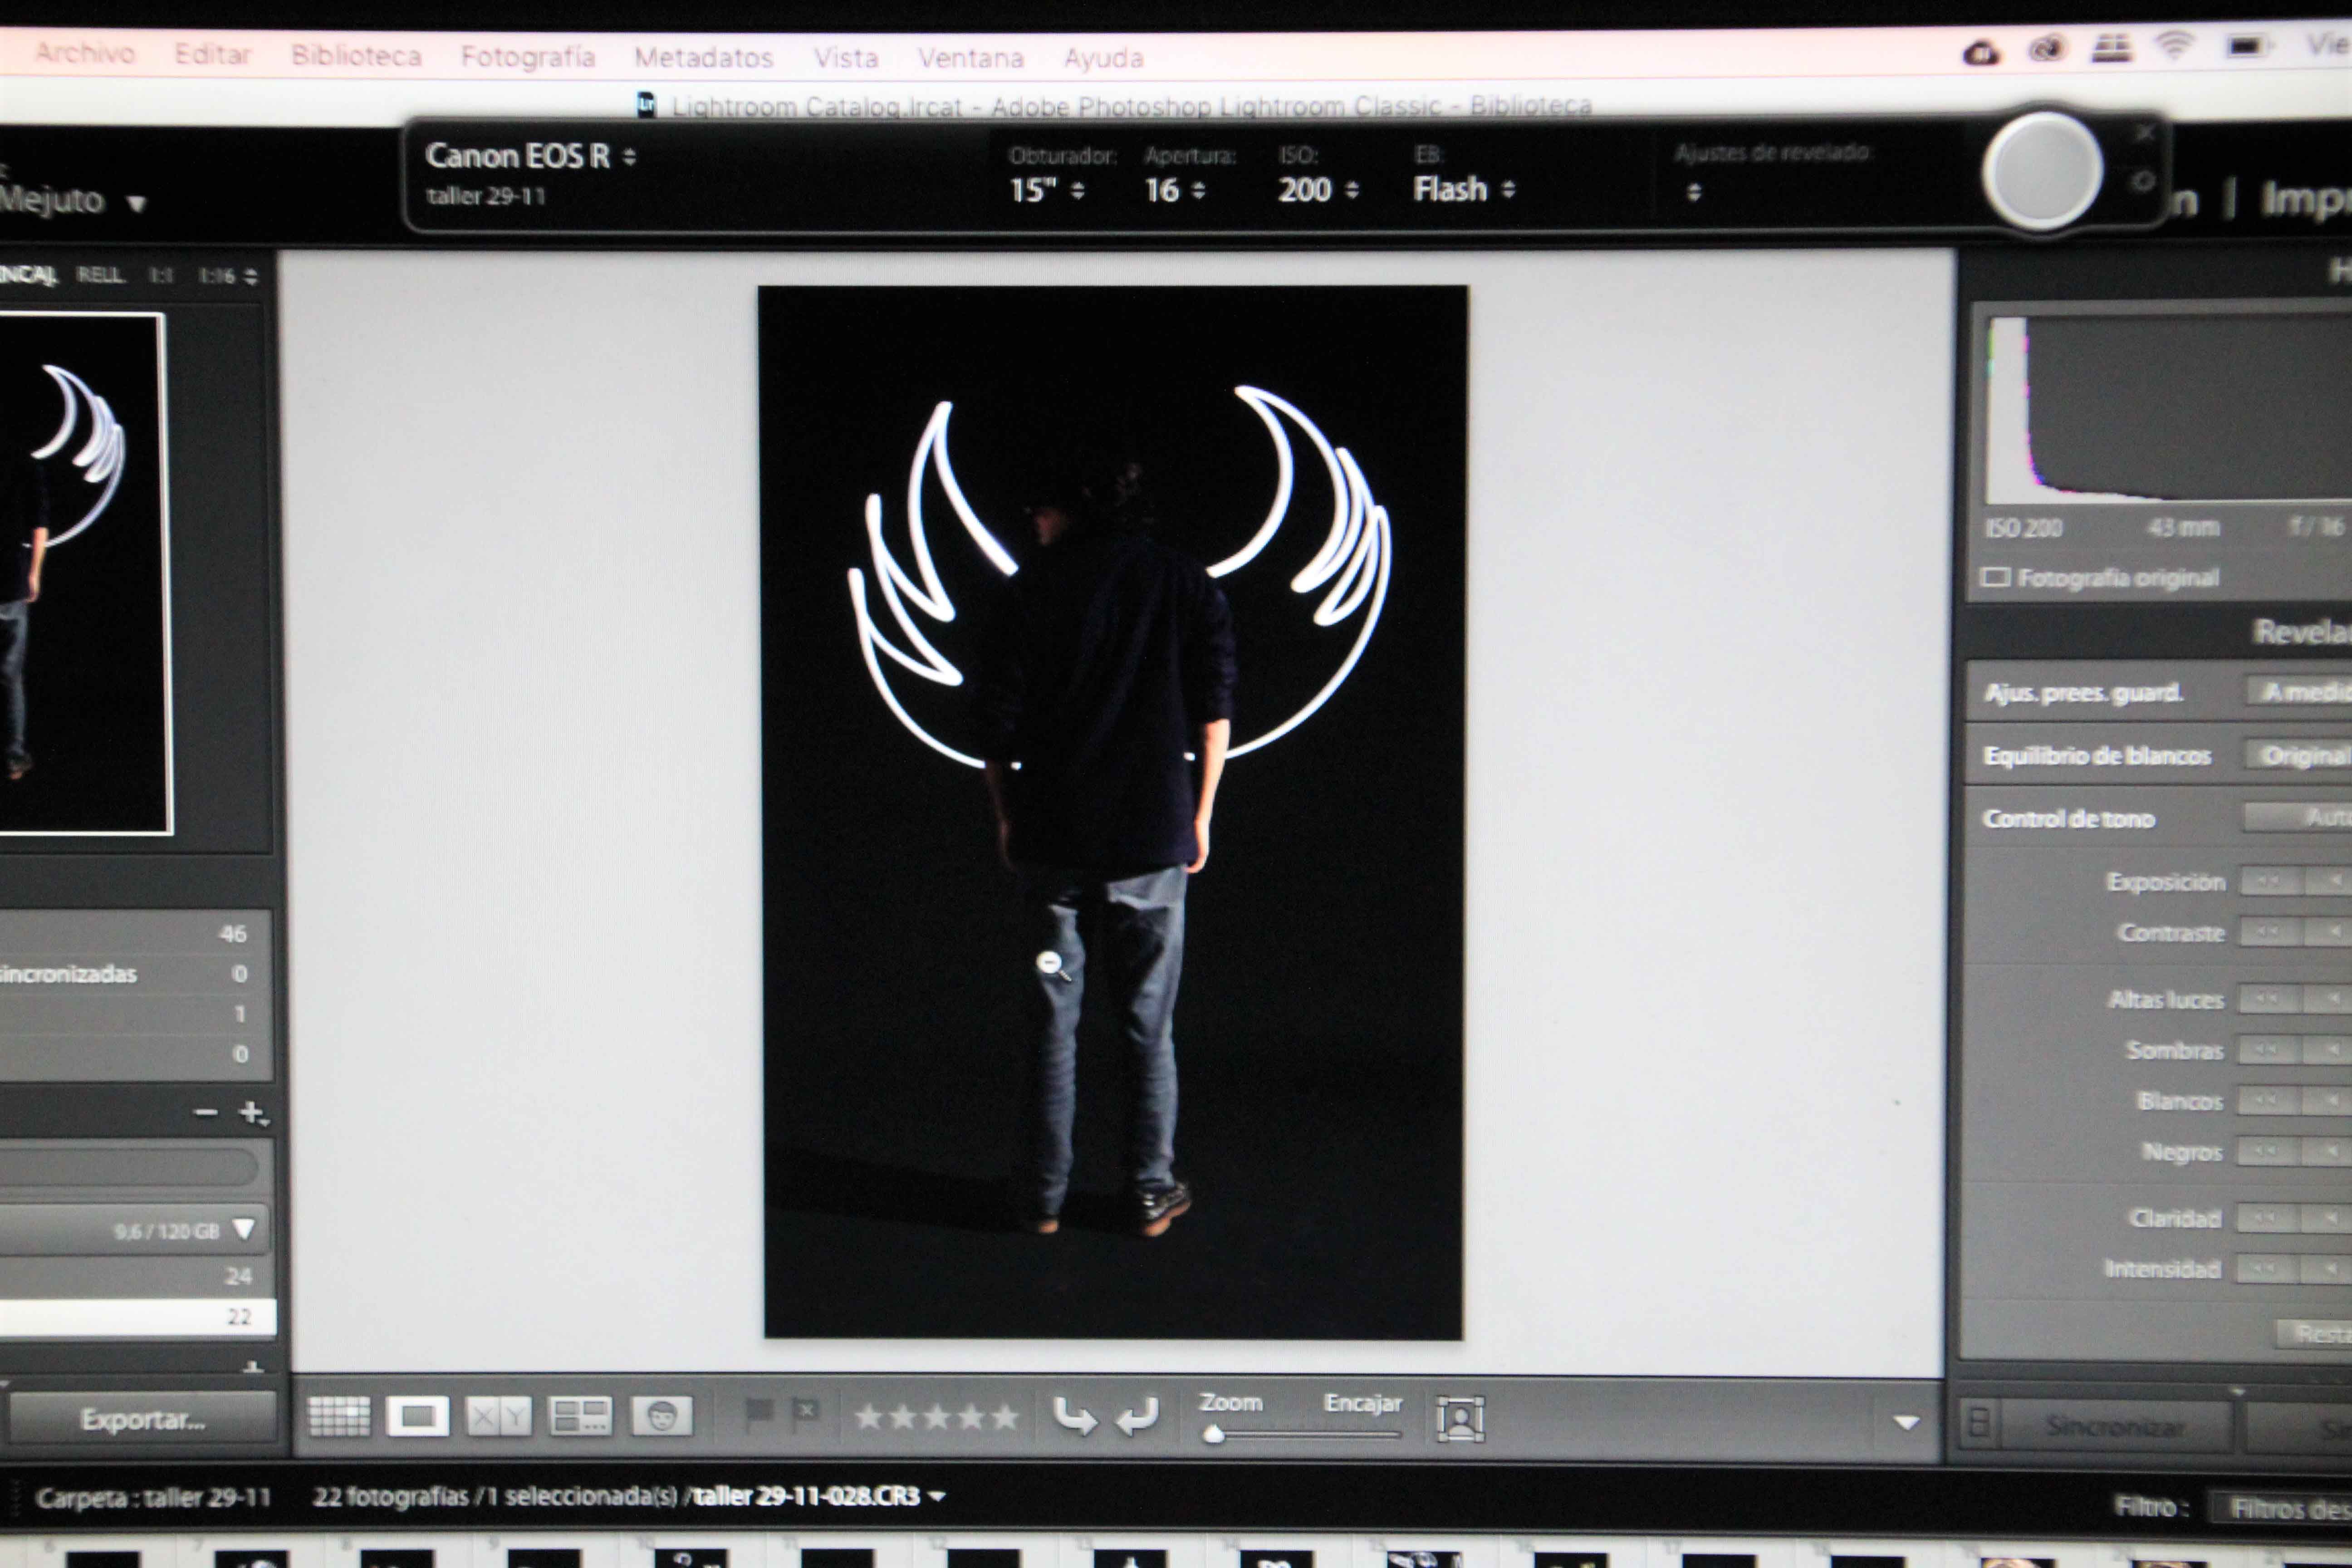Open ISO 200 dropdown
The image size is (2352, 1568).
pyautogui.click(x=1318, y=190)
